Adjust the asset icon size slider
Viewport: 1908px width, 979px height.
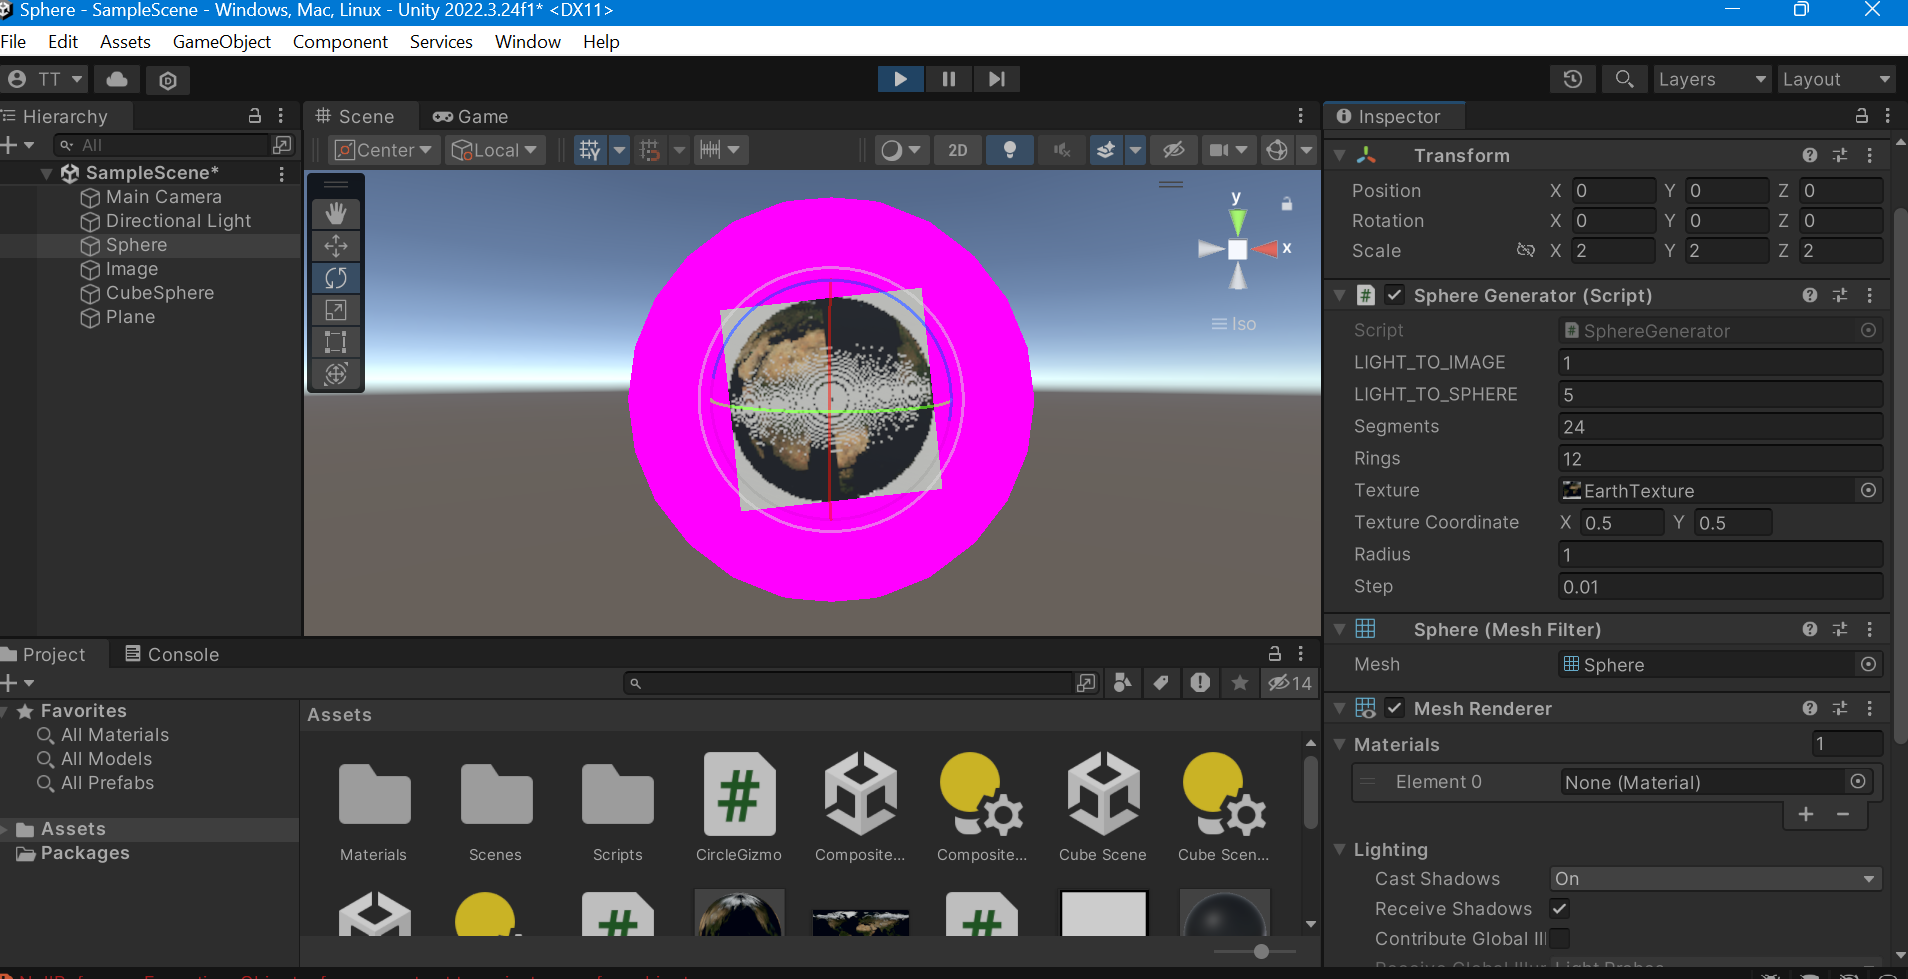[x=1261, y=951]
